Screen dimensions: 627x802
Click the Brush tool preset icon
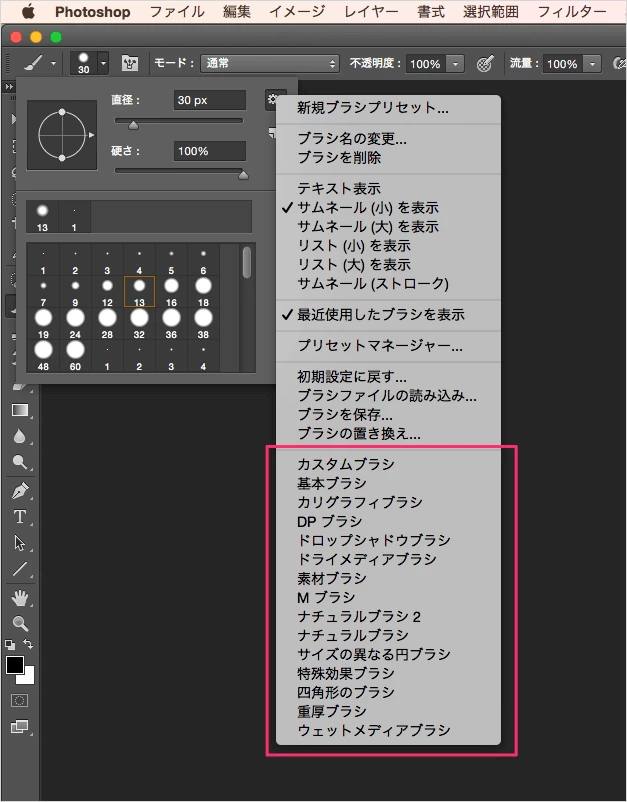click(x=33, y=63)
